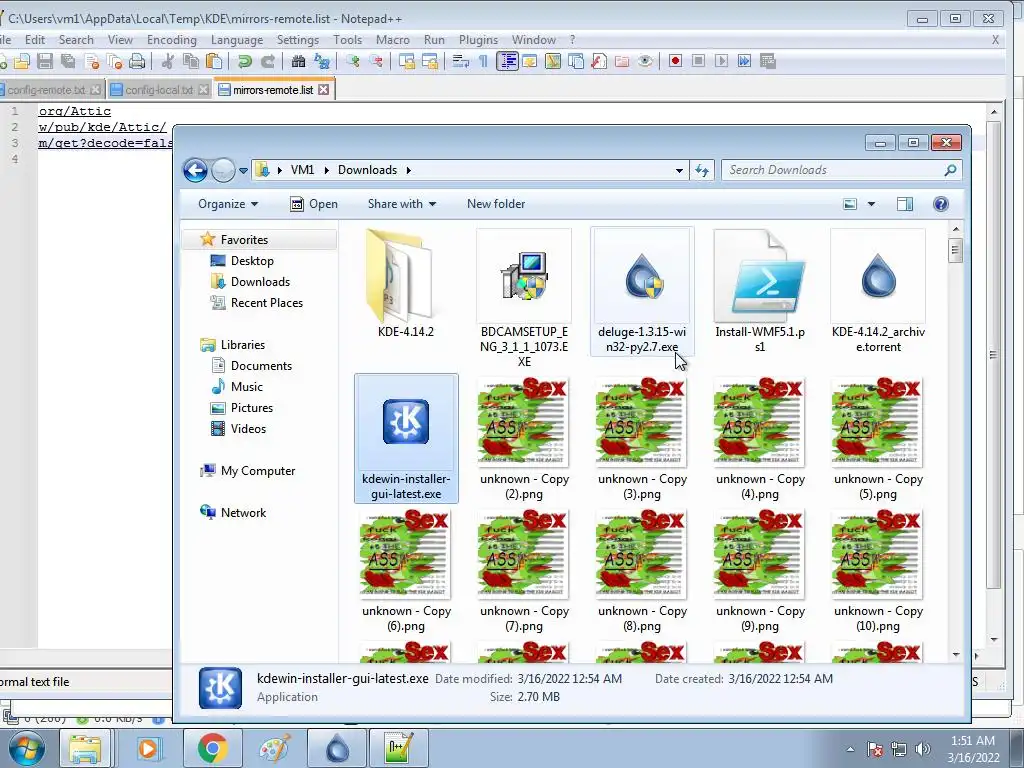Open Replace dialog icon in Notepad++
The width and height of the screenshot is (1024, 768).
(x=322, y=61)
